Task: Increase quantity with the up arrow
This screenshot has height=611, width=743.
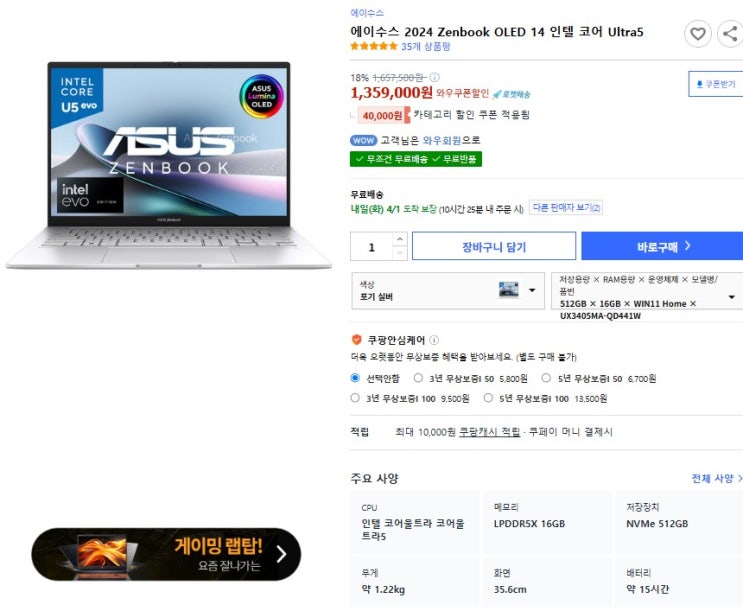Action: pos(400,239)
